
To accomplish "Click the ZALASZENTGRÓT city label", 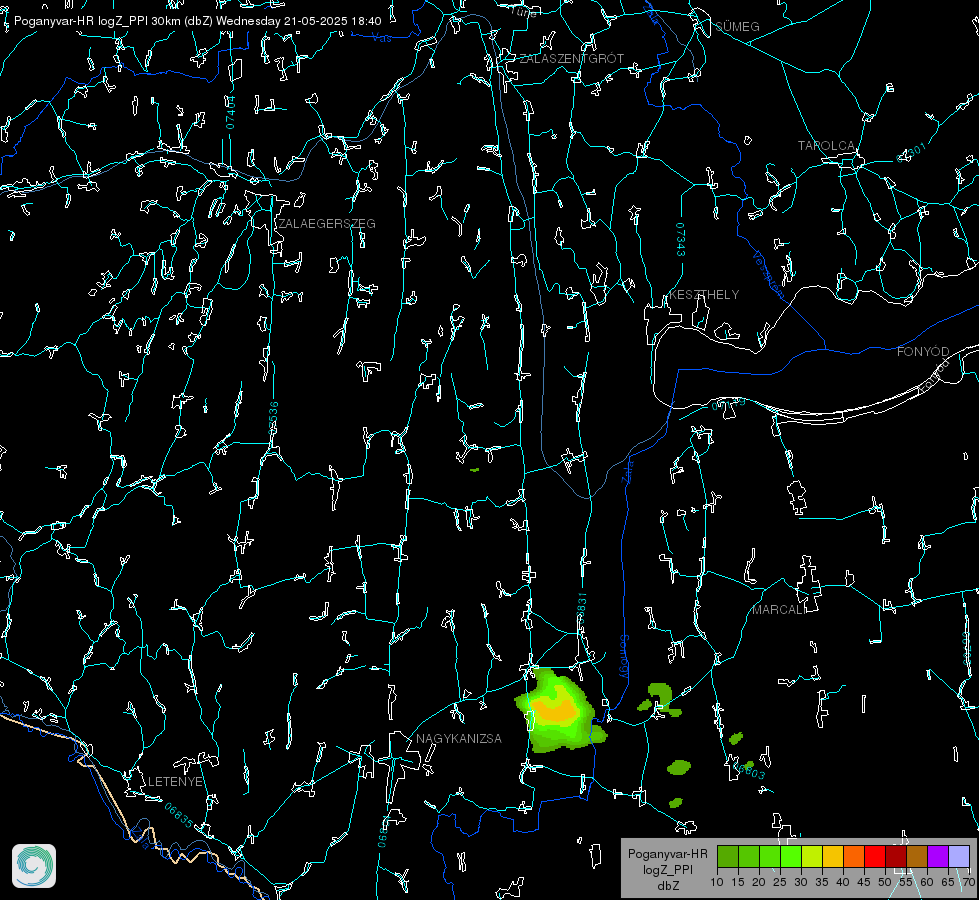I will 571,59.
